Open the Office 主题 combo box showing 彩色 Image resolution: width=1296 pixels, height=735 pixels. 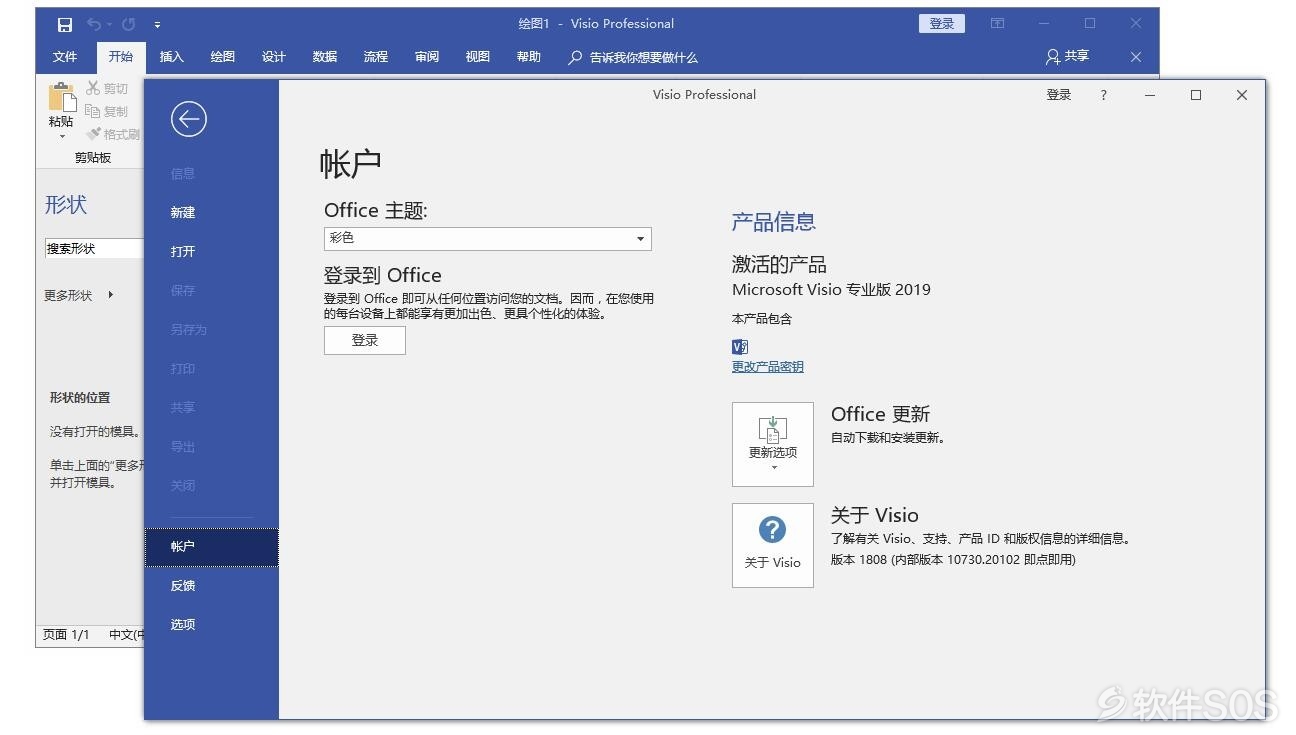tap(488, 239)
